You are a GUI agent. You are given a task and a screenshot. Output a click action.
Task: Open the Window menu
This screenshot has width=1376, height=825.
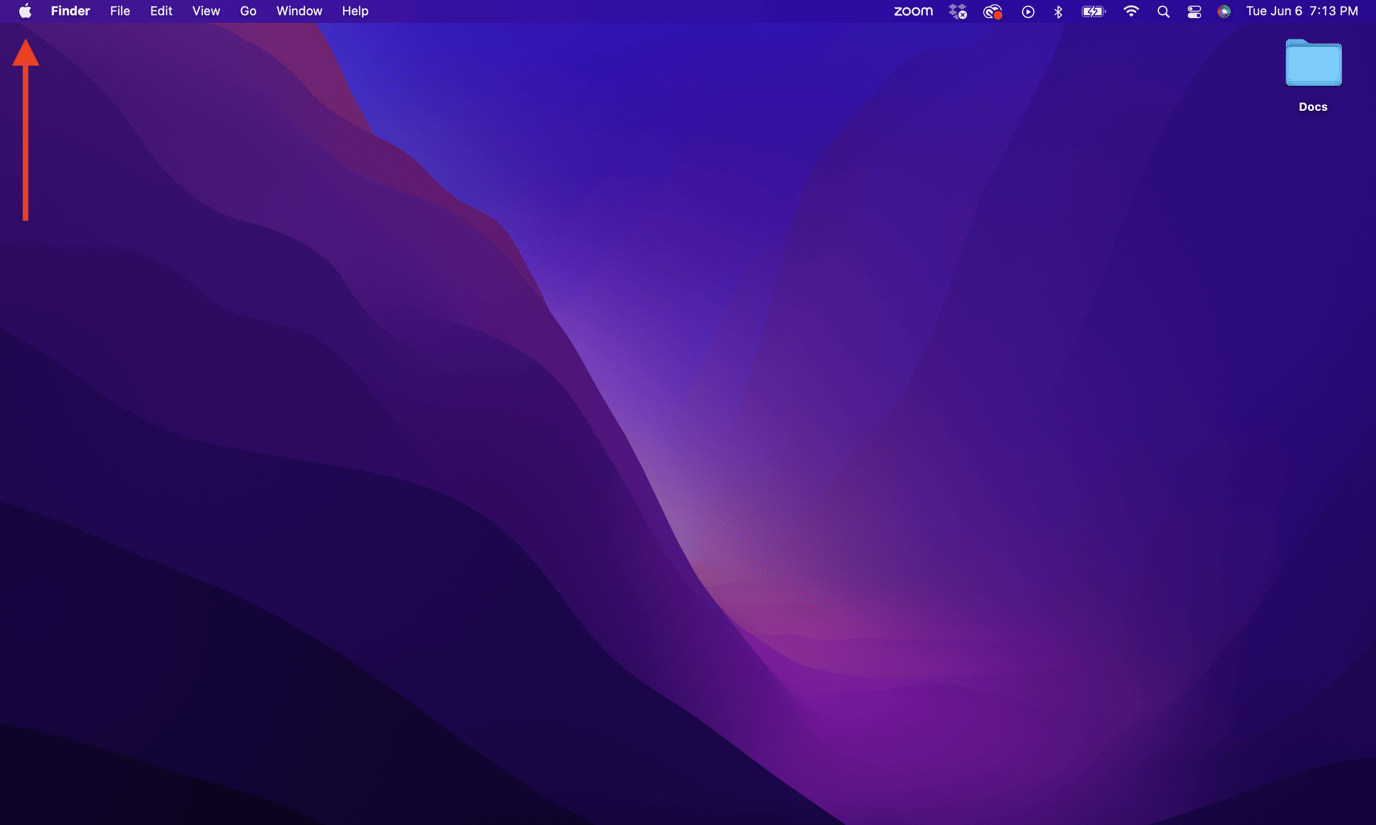(298, 11)
